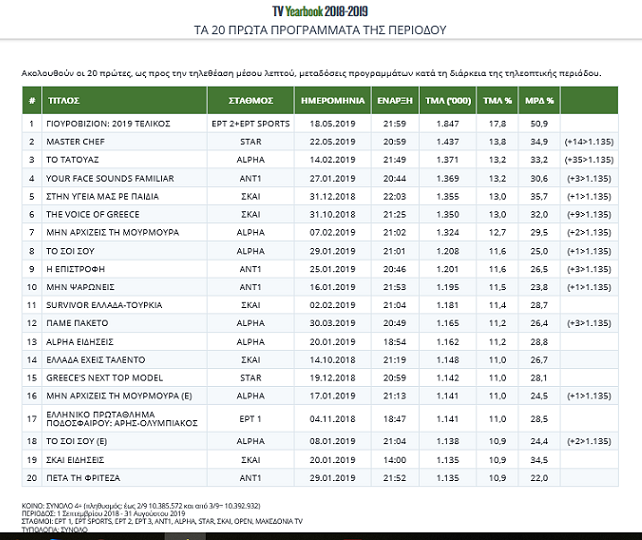This screenshot has width=642, height=540.
Task: Click station cell ΕΡΤ 2+ΕΡΤ SPORTS
Action: [251, 124]
